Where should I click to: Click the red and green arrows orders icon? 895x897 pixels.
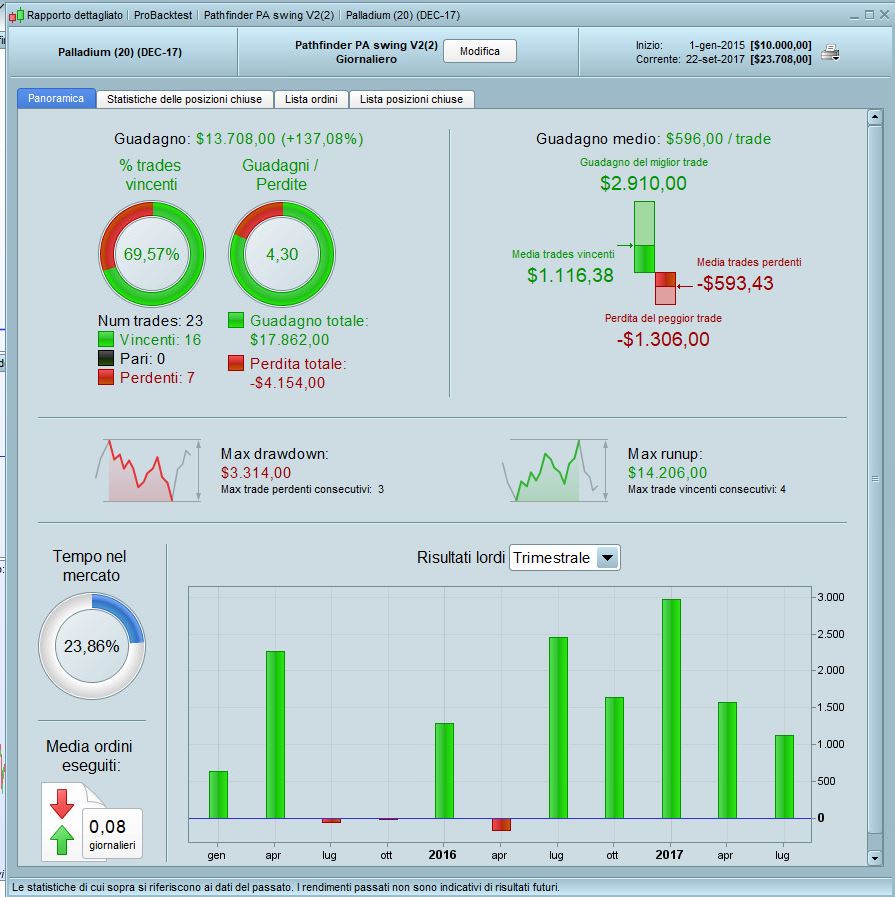click(62, 821)
